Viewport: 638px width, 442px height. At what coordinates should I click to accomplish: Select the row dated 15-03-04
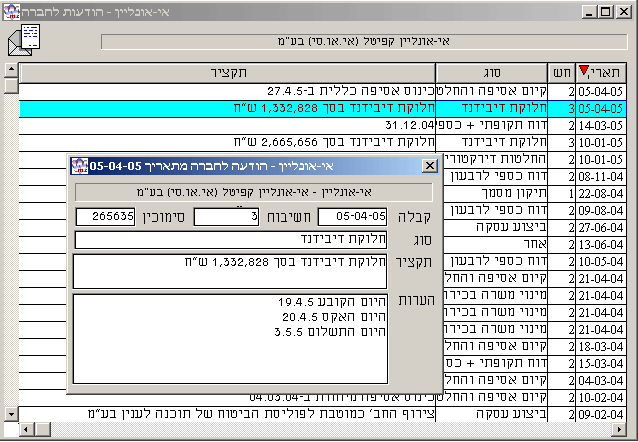[534, 363]
